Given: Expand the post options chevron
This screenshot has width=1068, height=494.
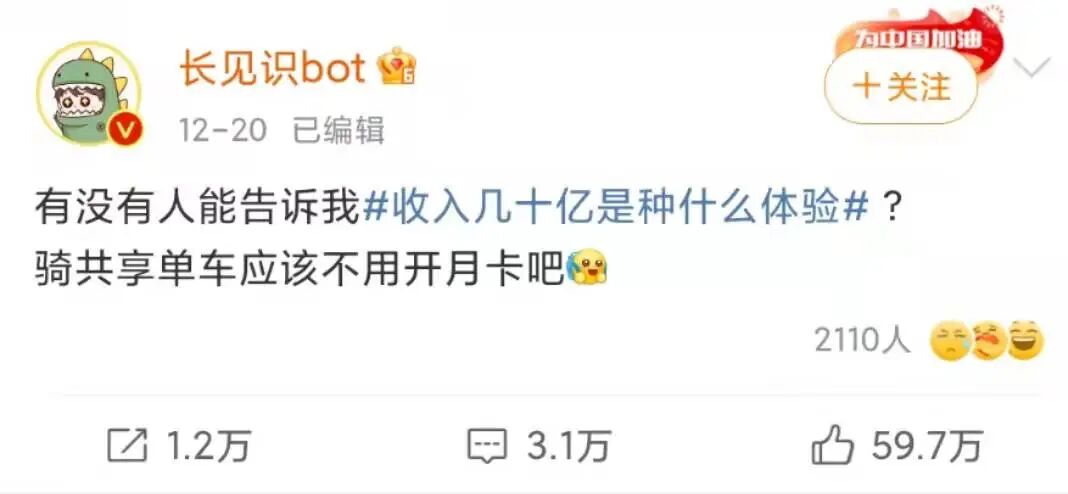Looking at the screenshot, I should pos(1031,67).
